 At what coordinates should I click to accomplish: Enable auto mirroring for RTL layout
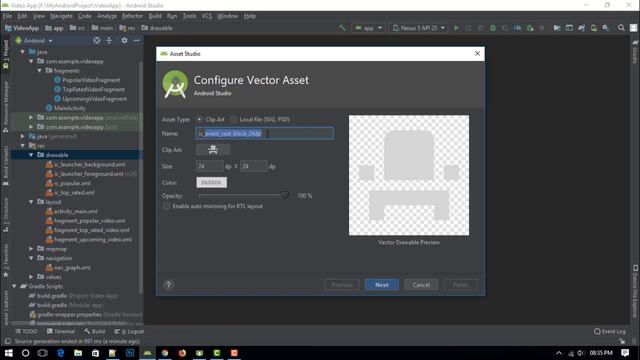click(x=166, y=206)
